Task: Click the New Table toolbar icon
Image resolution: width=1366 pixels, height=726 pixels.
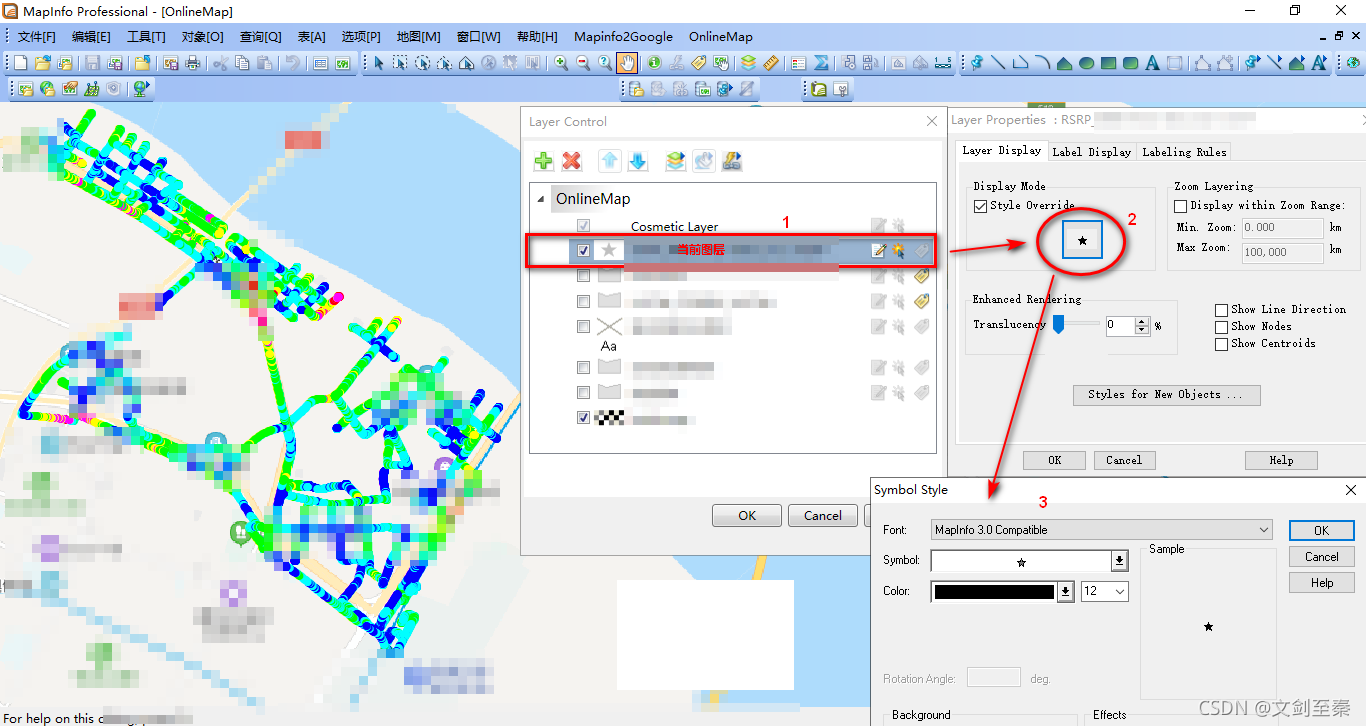Action: (20, 63)
